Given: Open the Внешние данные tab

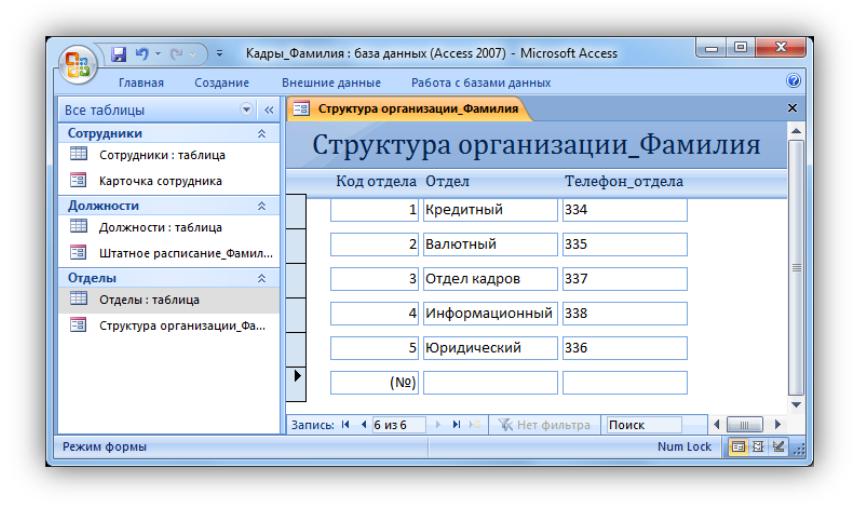Looking at the screenshot, I should click(x=331, y=83).
